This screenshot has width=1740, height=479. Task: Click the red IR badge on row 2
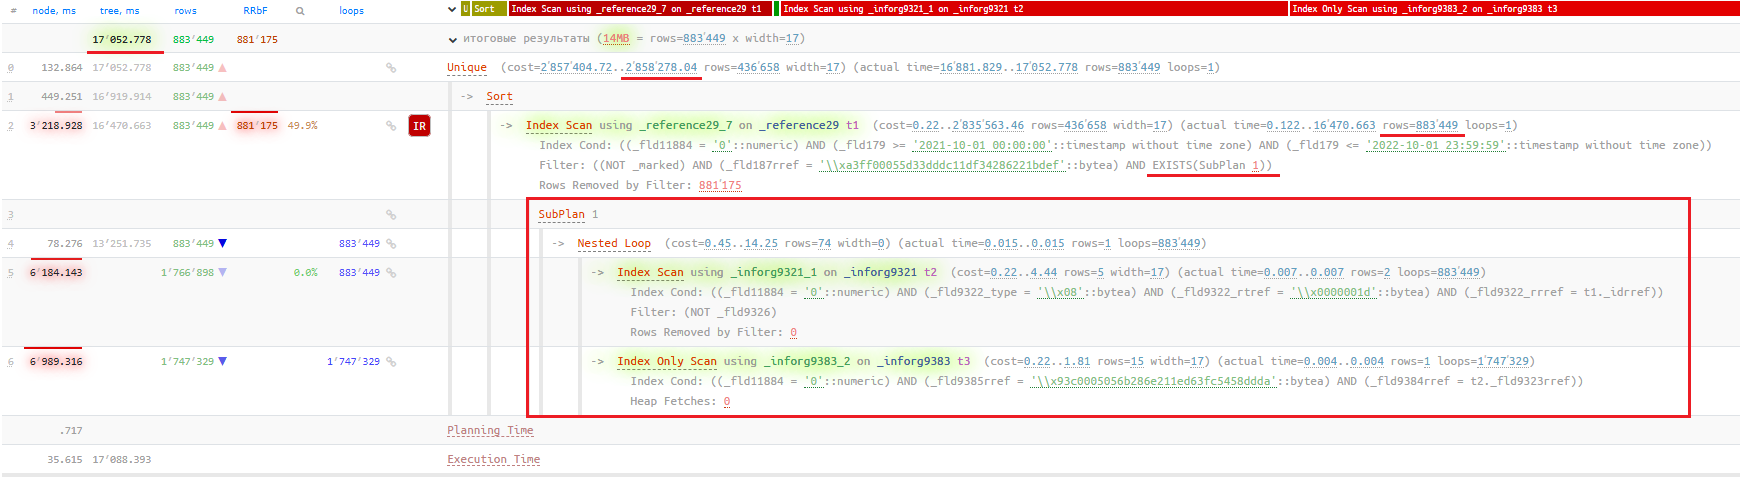point(420,126)
